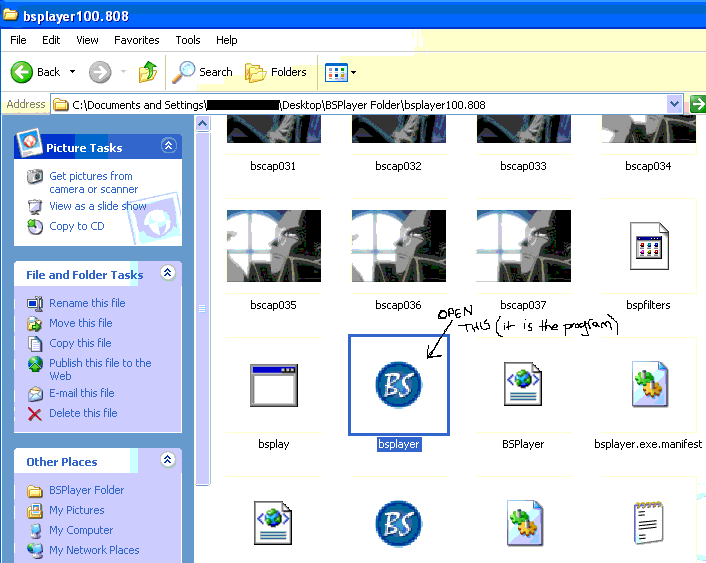706x563 pixels.
Task: Open the Views toolbar icon
Action: [x=336, y=72]
